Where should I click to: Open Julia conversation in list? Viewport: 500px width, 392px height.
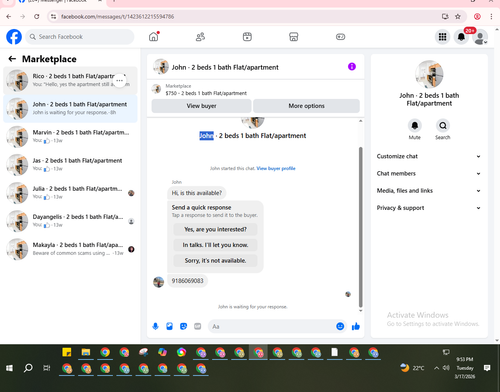pyautogui.click(x=70, y=193)
